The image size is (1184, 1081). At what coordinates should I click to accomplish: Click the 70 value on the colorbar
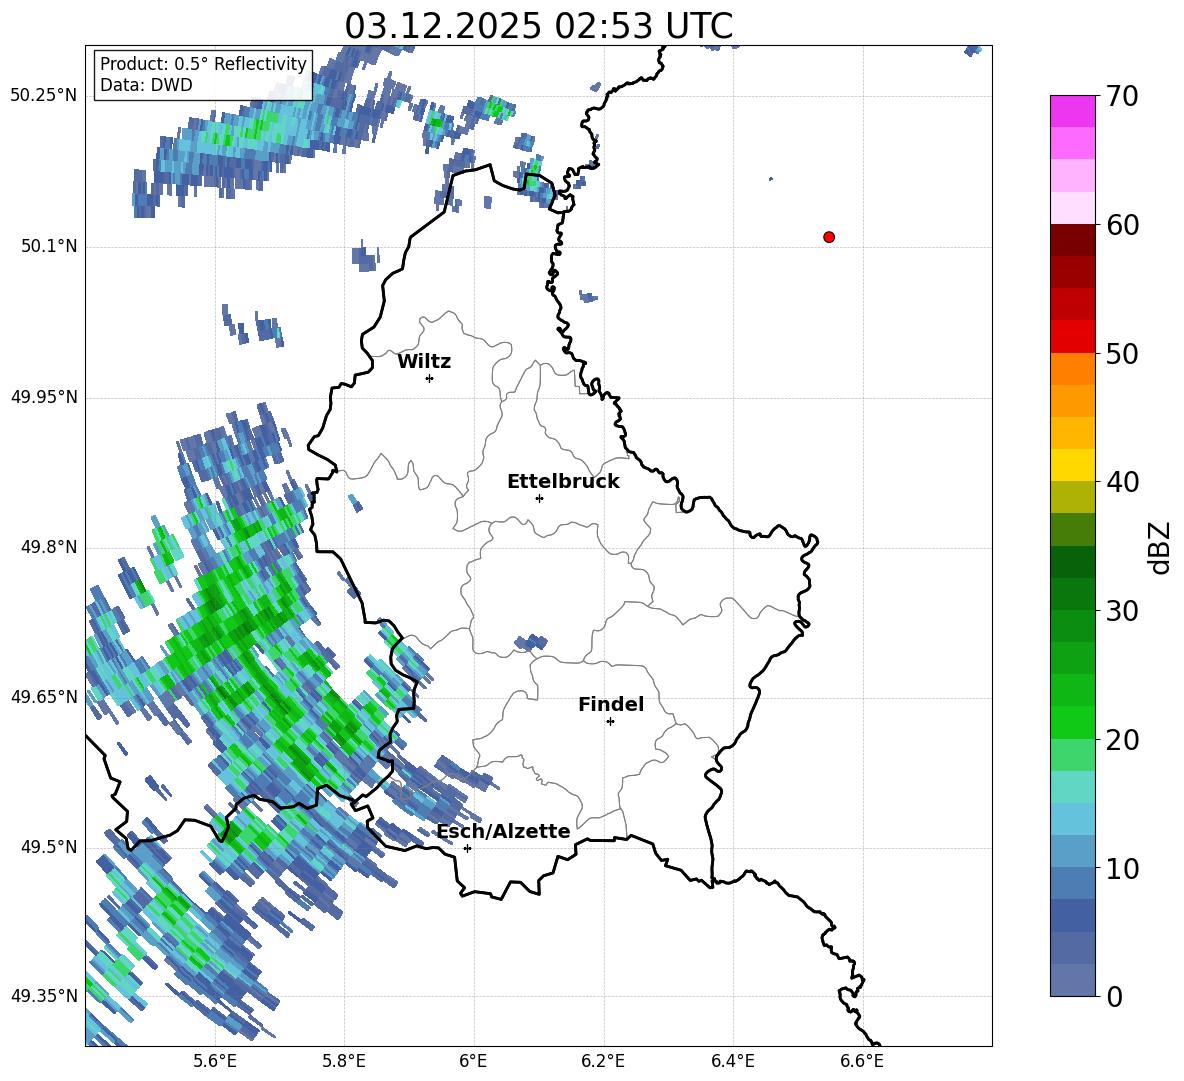tap(1121, 97)
